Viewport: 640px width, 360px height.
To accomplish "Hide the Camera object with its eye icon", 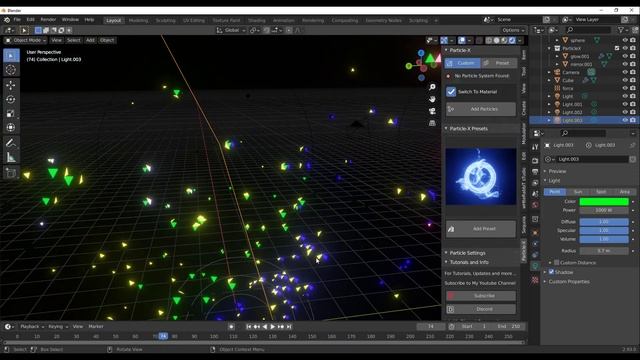I will (625, 72).
